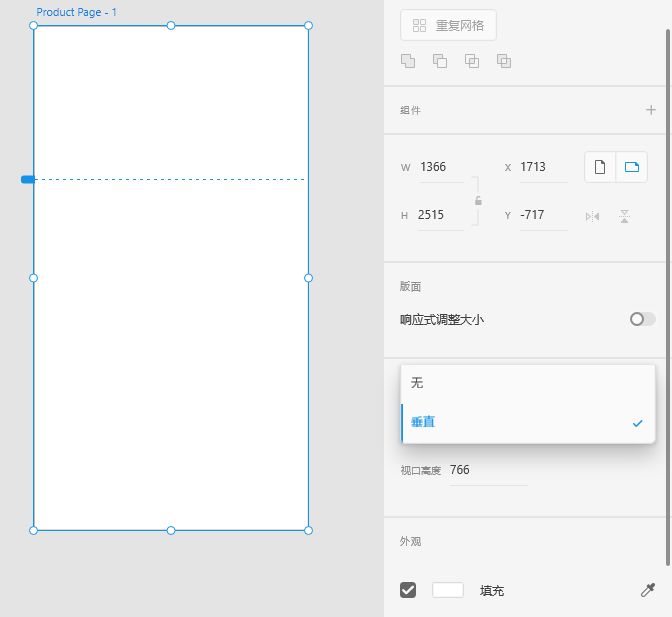Open the fill color swatch
The height and width of the screenshot is (617, 672).
[448, 590]
